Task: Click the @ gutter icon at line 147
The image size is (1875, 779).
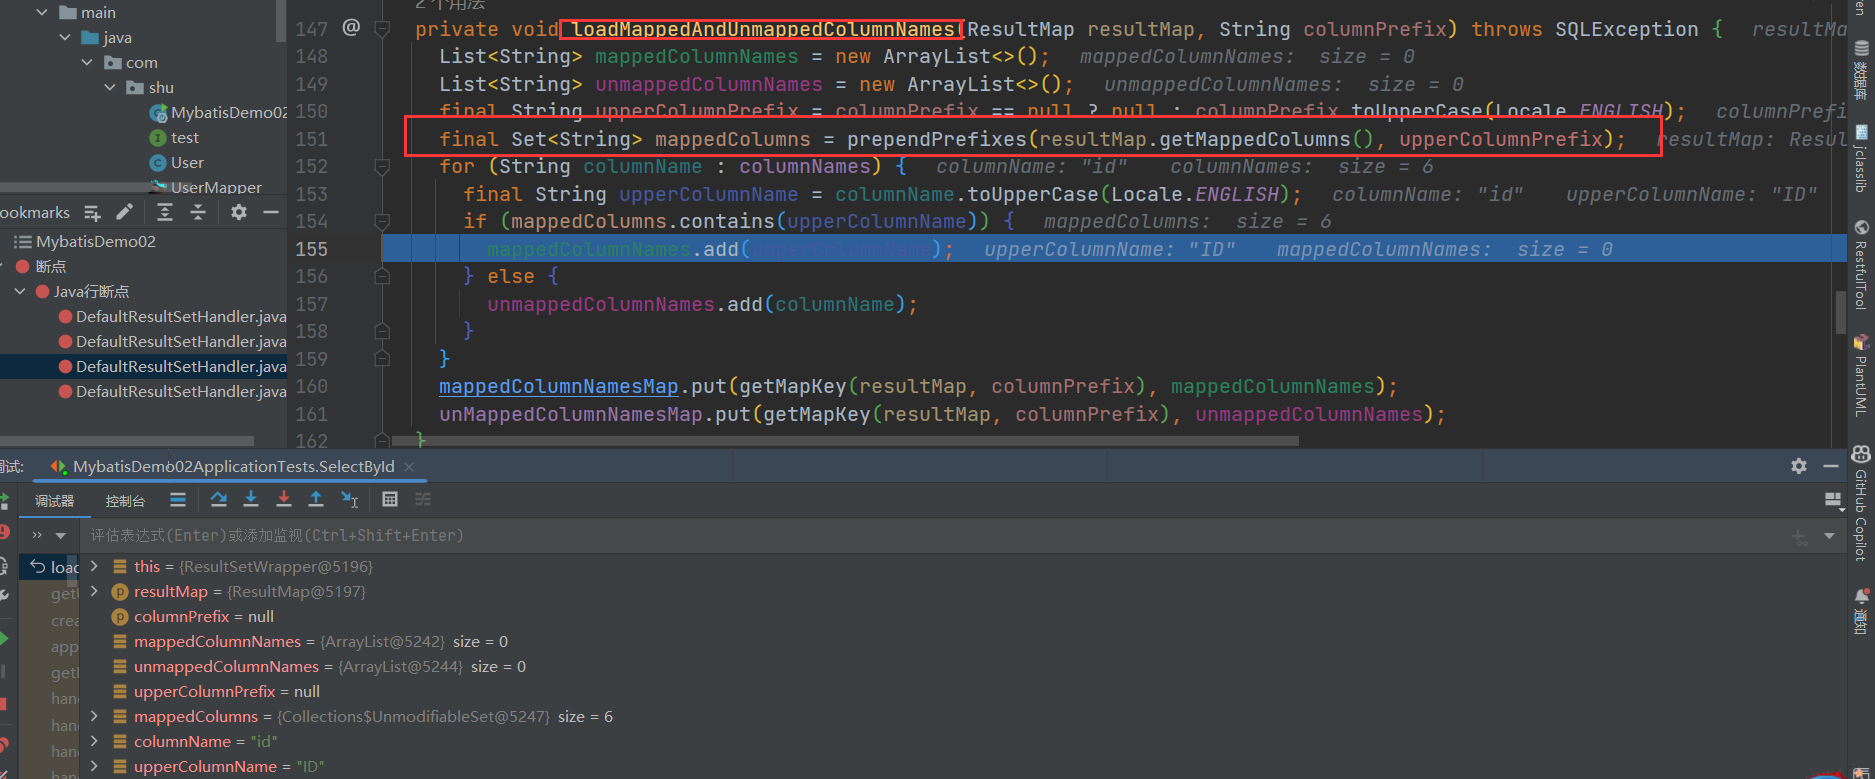Action: pos(351,27)
